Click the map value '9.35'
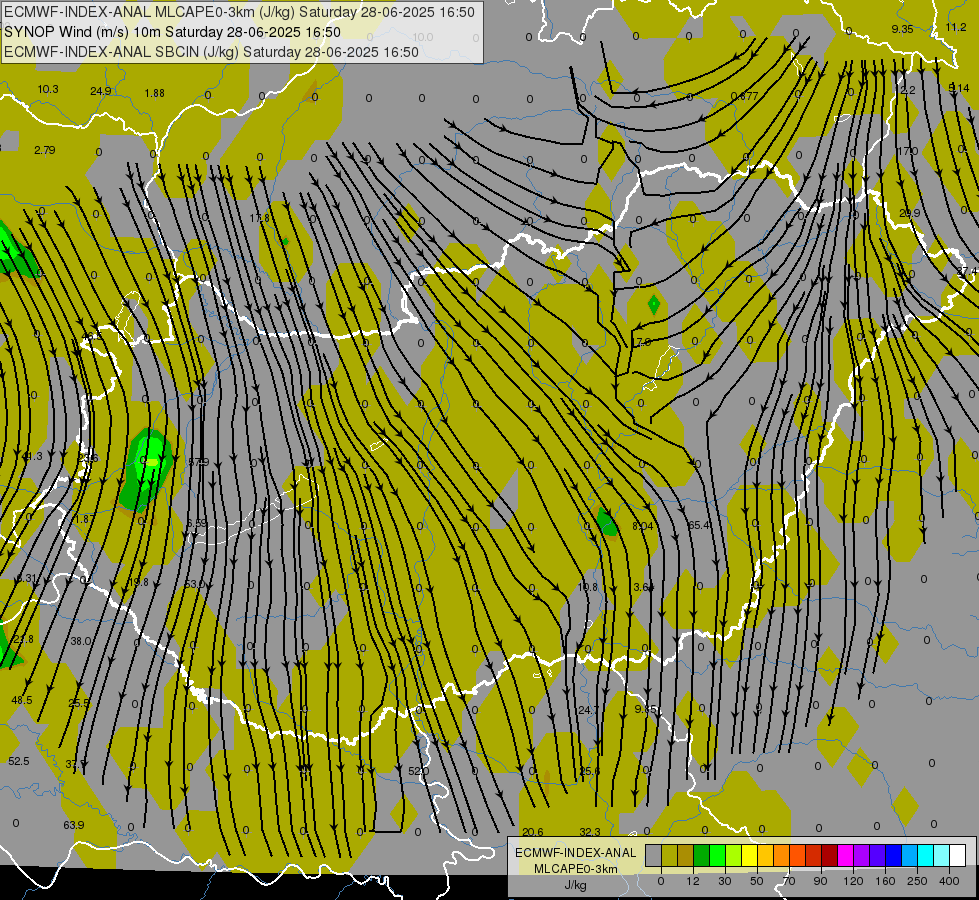Image resolution: width=979 pixels, height=900 pixels. click(x=902, y=29)
